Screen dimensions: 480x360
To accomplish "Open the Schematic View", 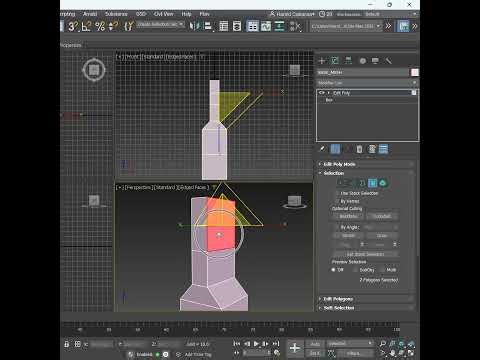I will coord(279,26).
